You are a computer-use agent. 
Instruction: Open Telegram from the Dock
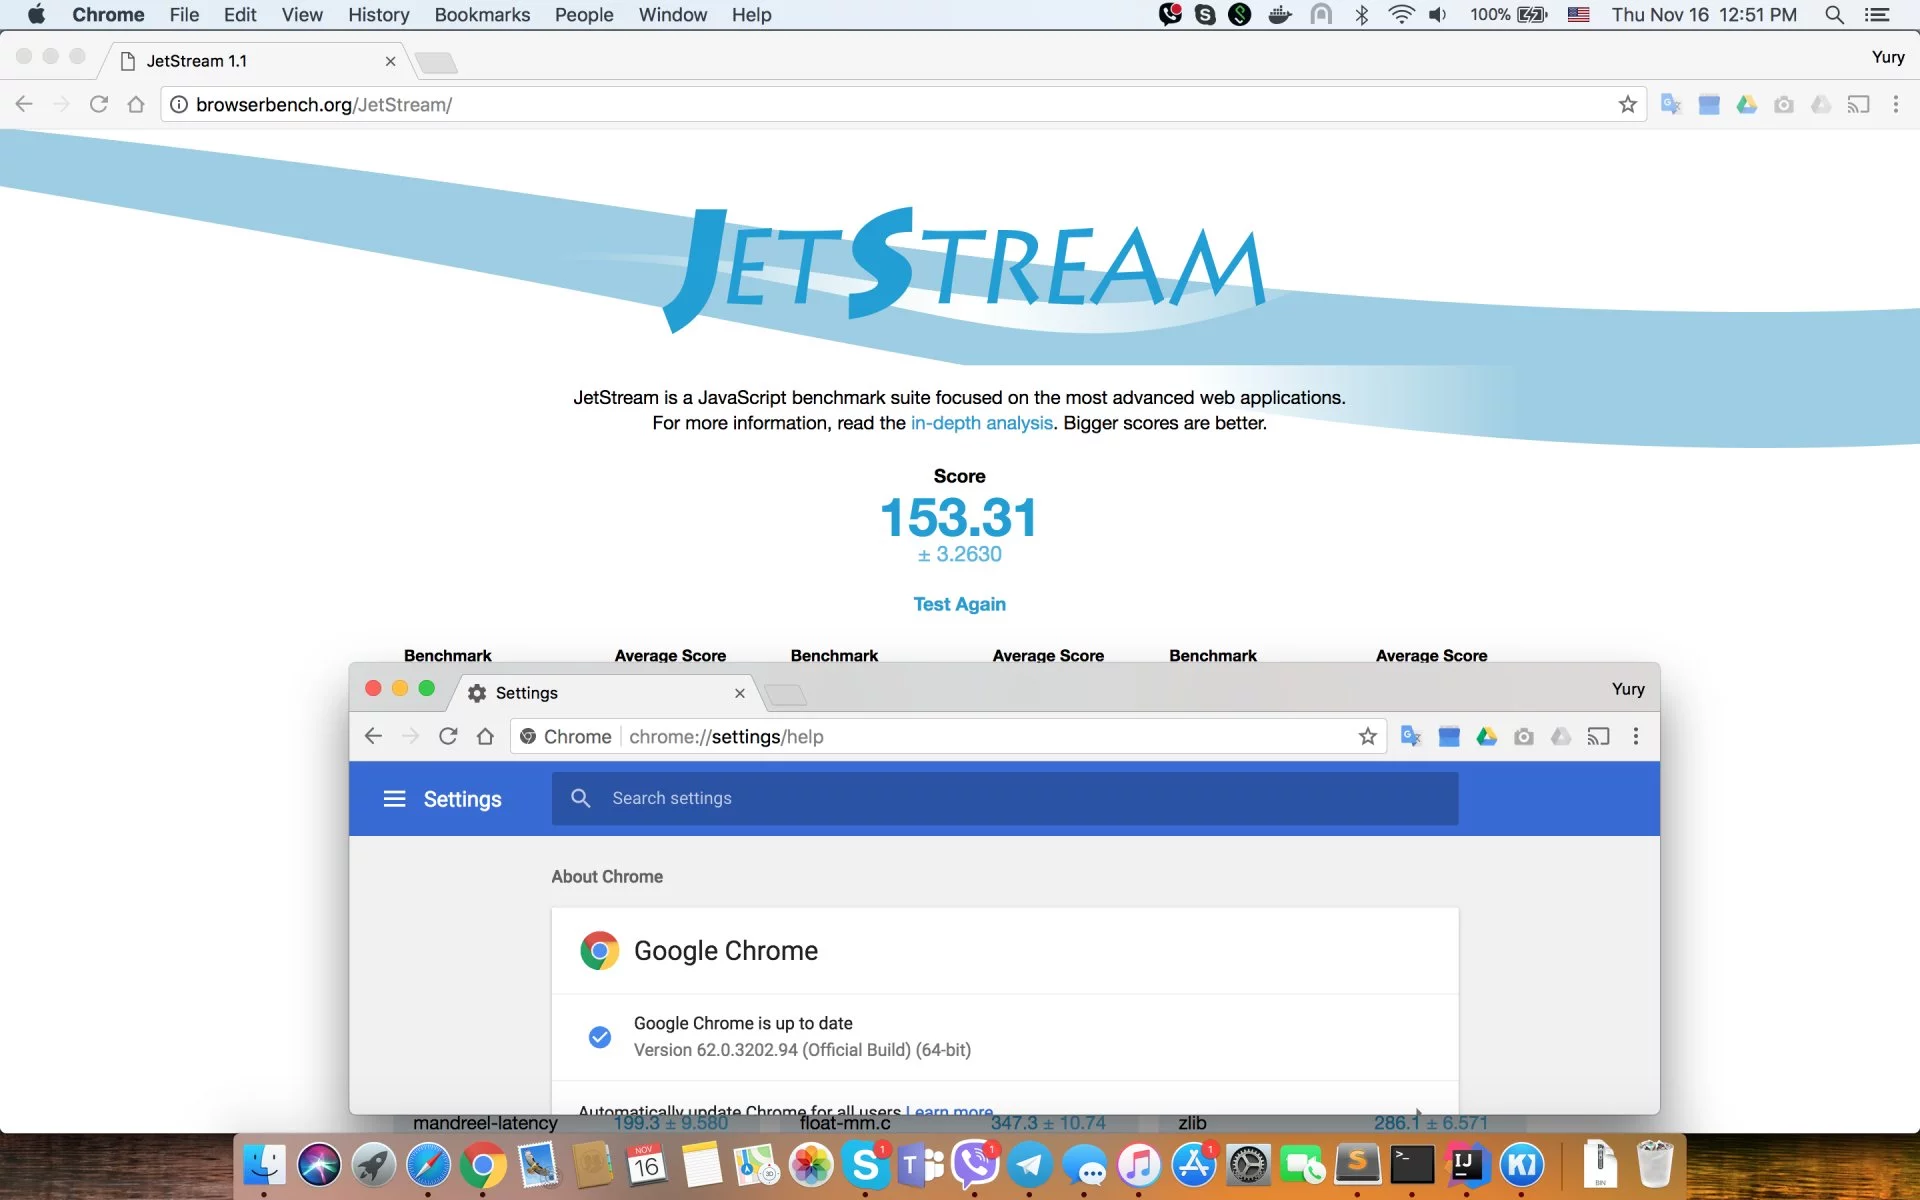click(x=1029, y=1165)
